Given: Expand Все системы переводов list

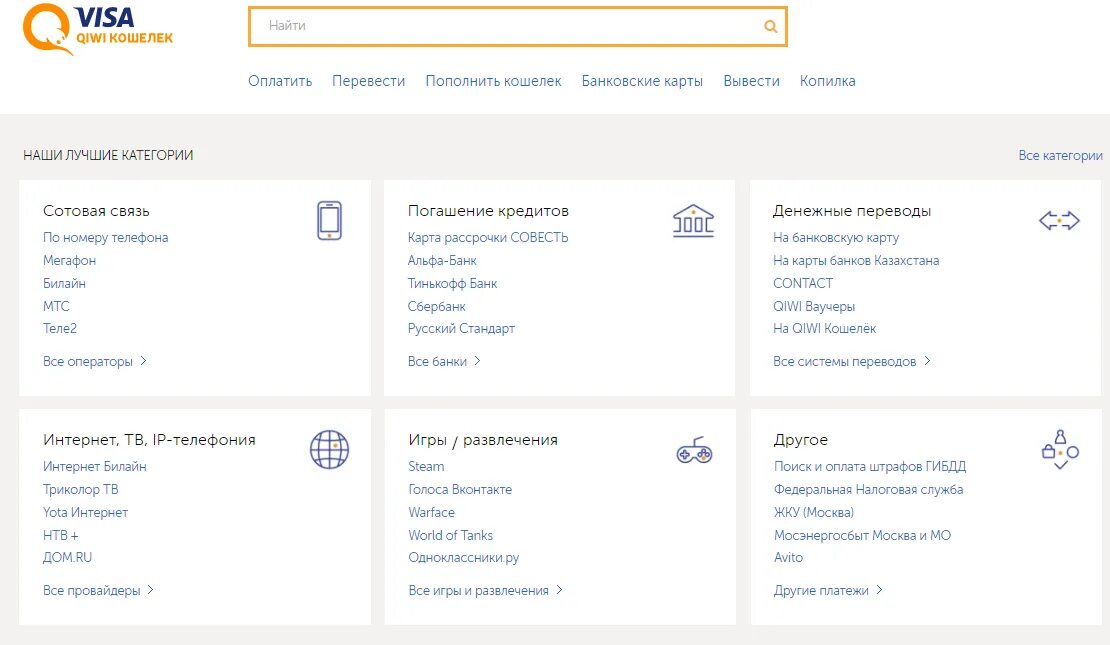Looking at the screenshot, I should [x=852, y=361].
